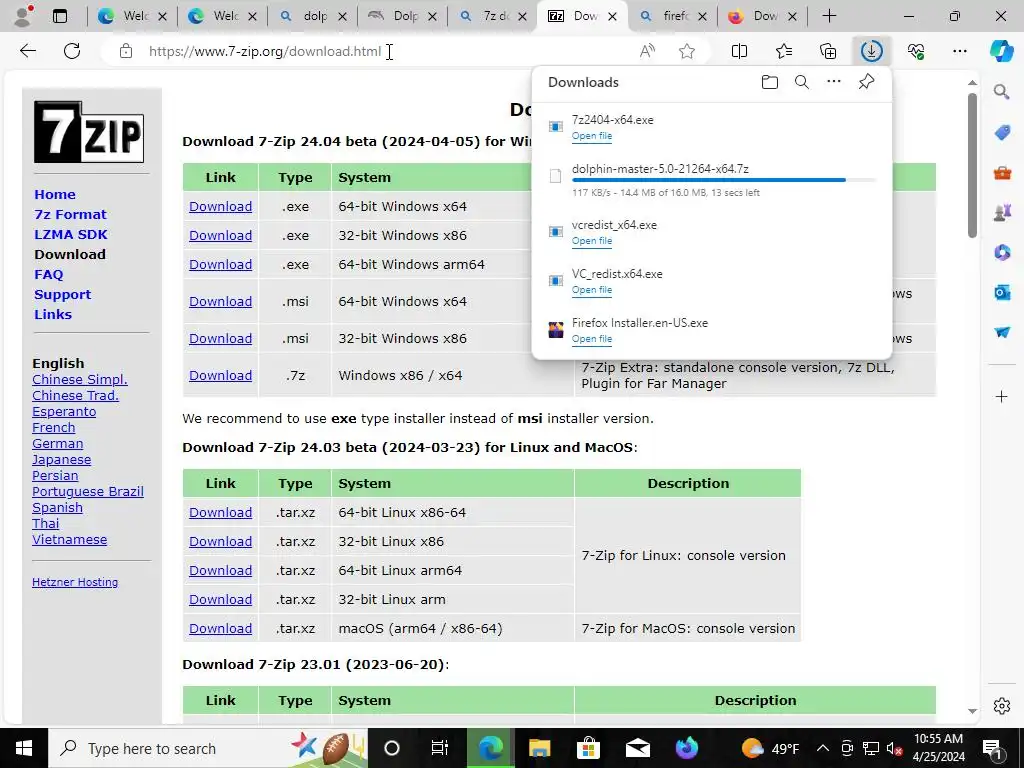Open sidebar Outlook icon
Image resolution: width=1024 pixels, height=768 pixels.
click(x=1002, y=292)
